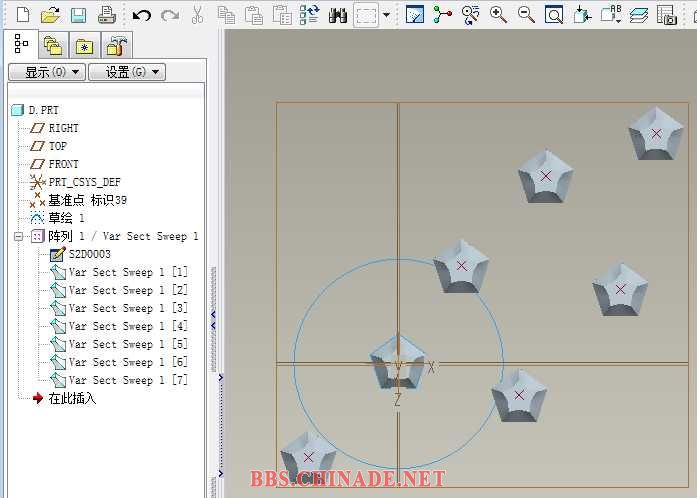Save the model with the floppy disk icon
The image size is (697, 498).
pyautogui.click(x=78, y=15)
